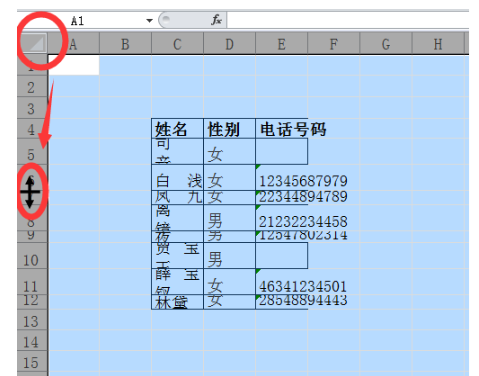Viewport: 479px width, 376px height.
Task: Click the 女 cell beside 白 浅
Action: (x=229, y=178)
